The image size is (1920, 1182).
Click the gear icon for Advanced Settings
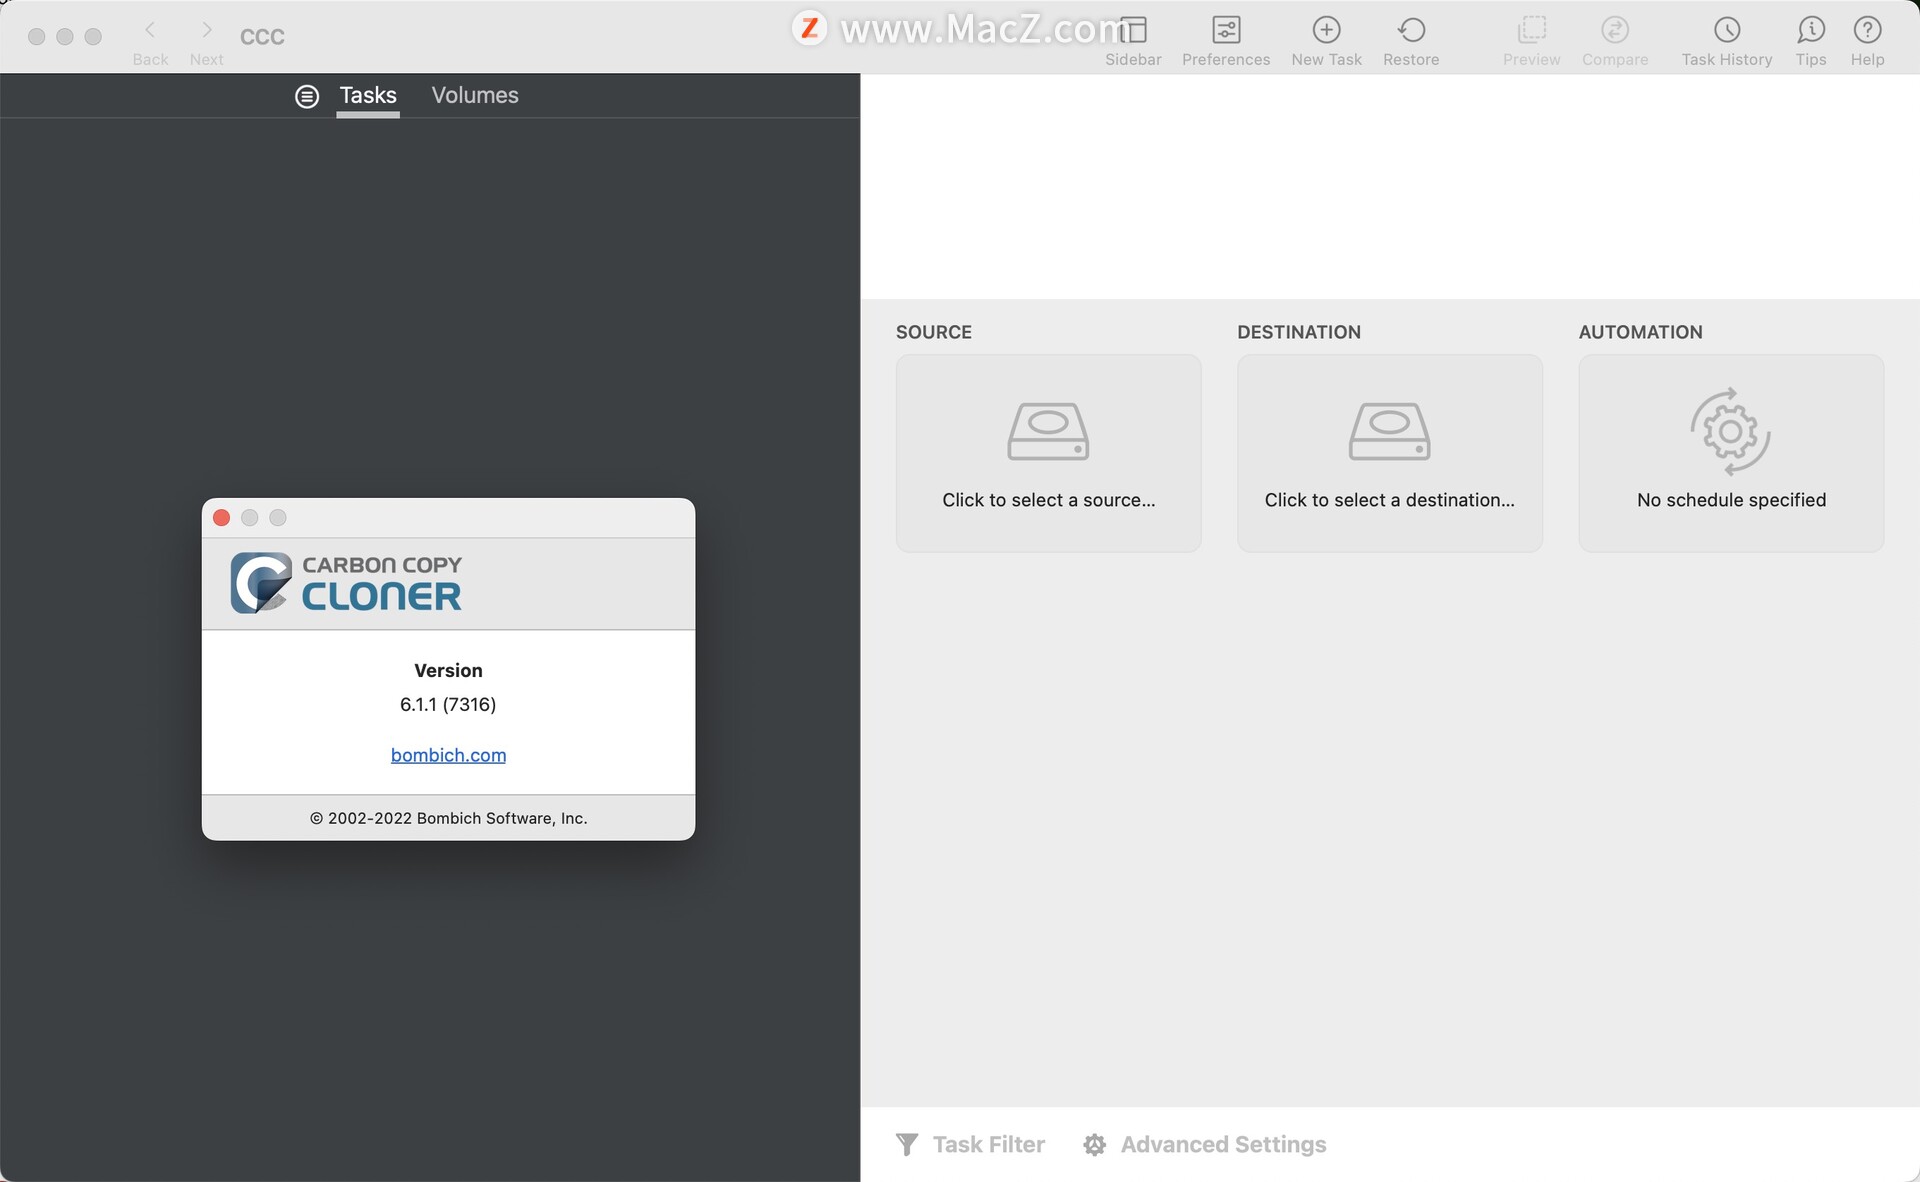pyautogui.click(x=1095, y=1145)
